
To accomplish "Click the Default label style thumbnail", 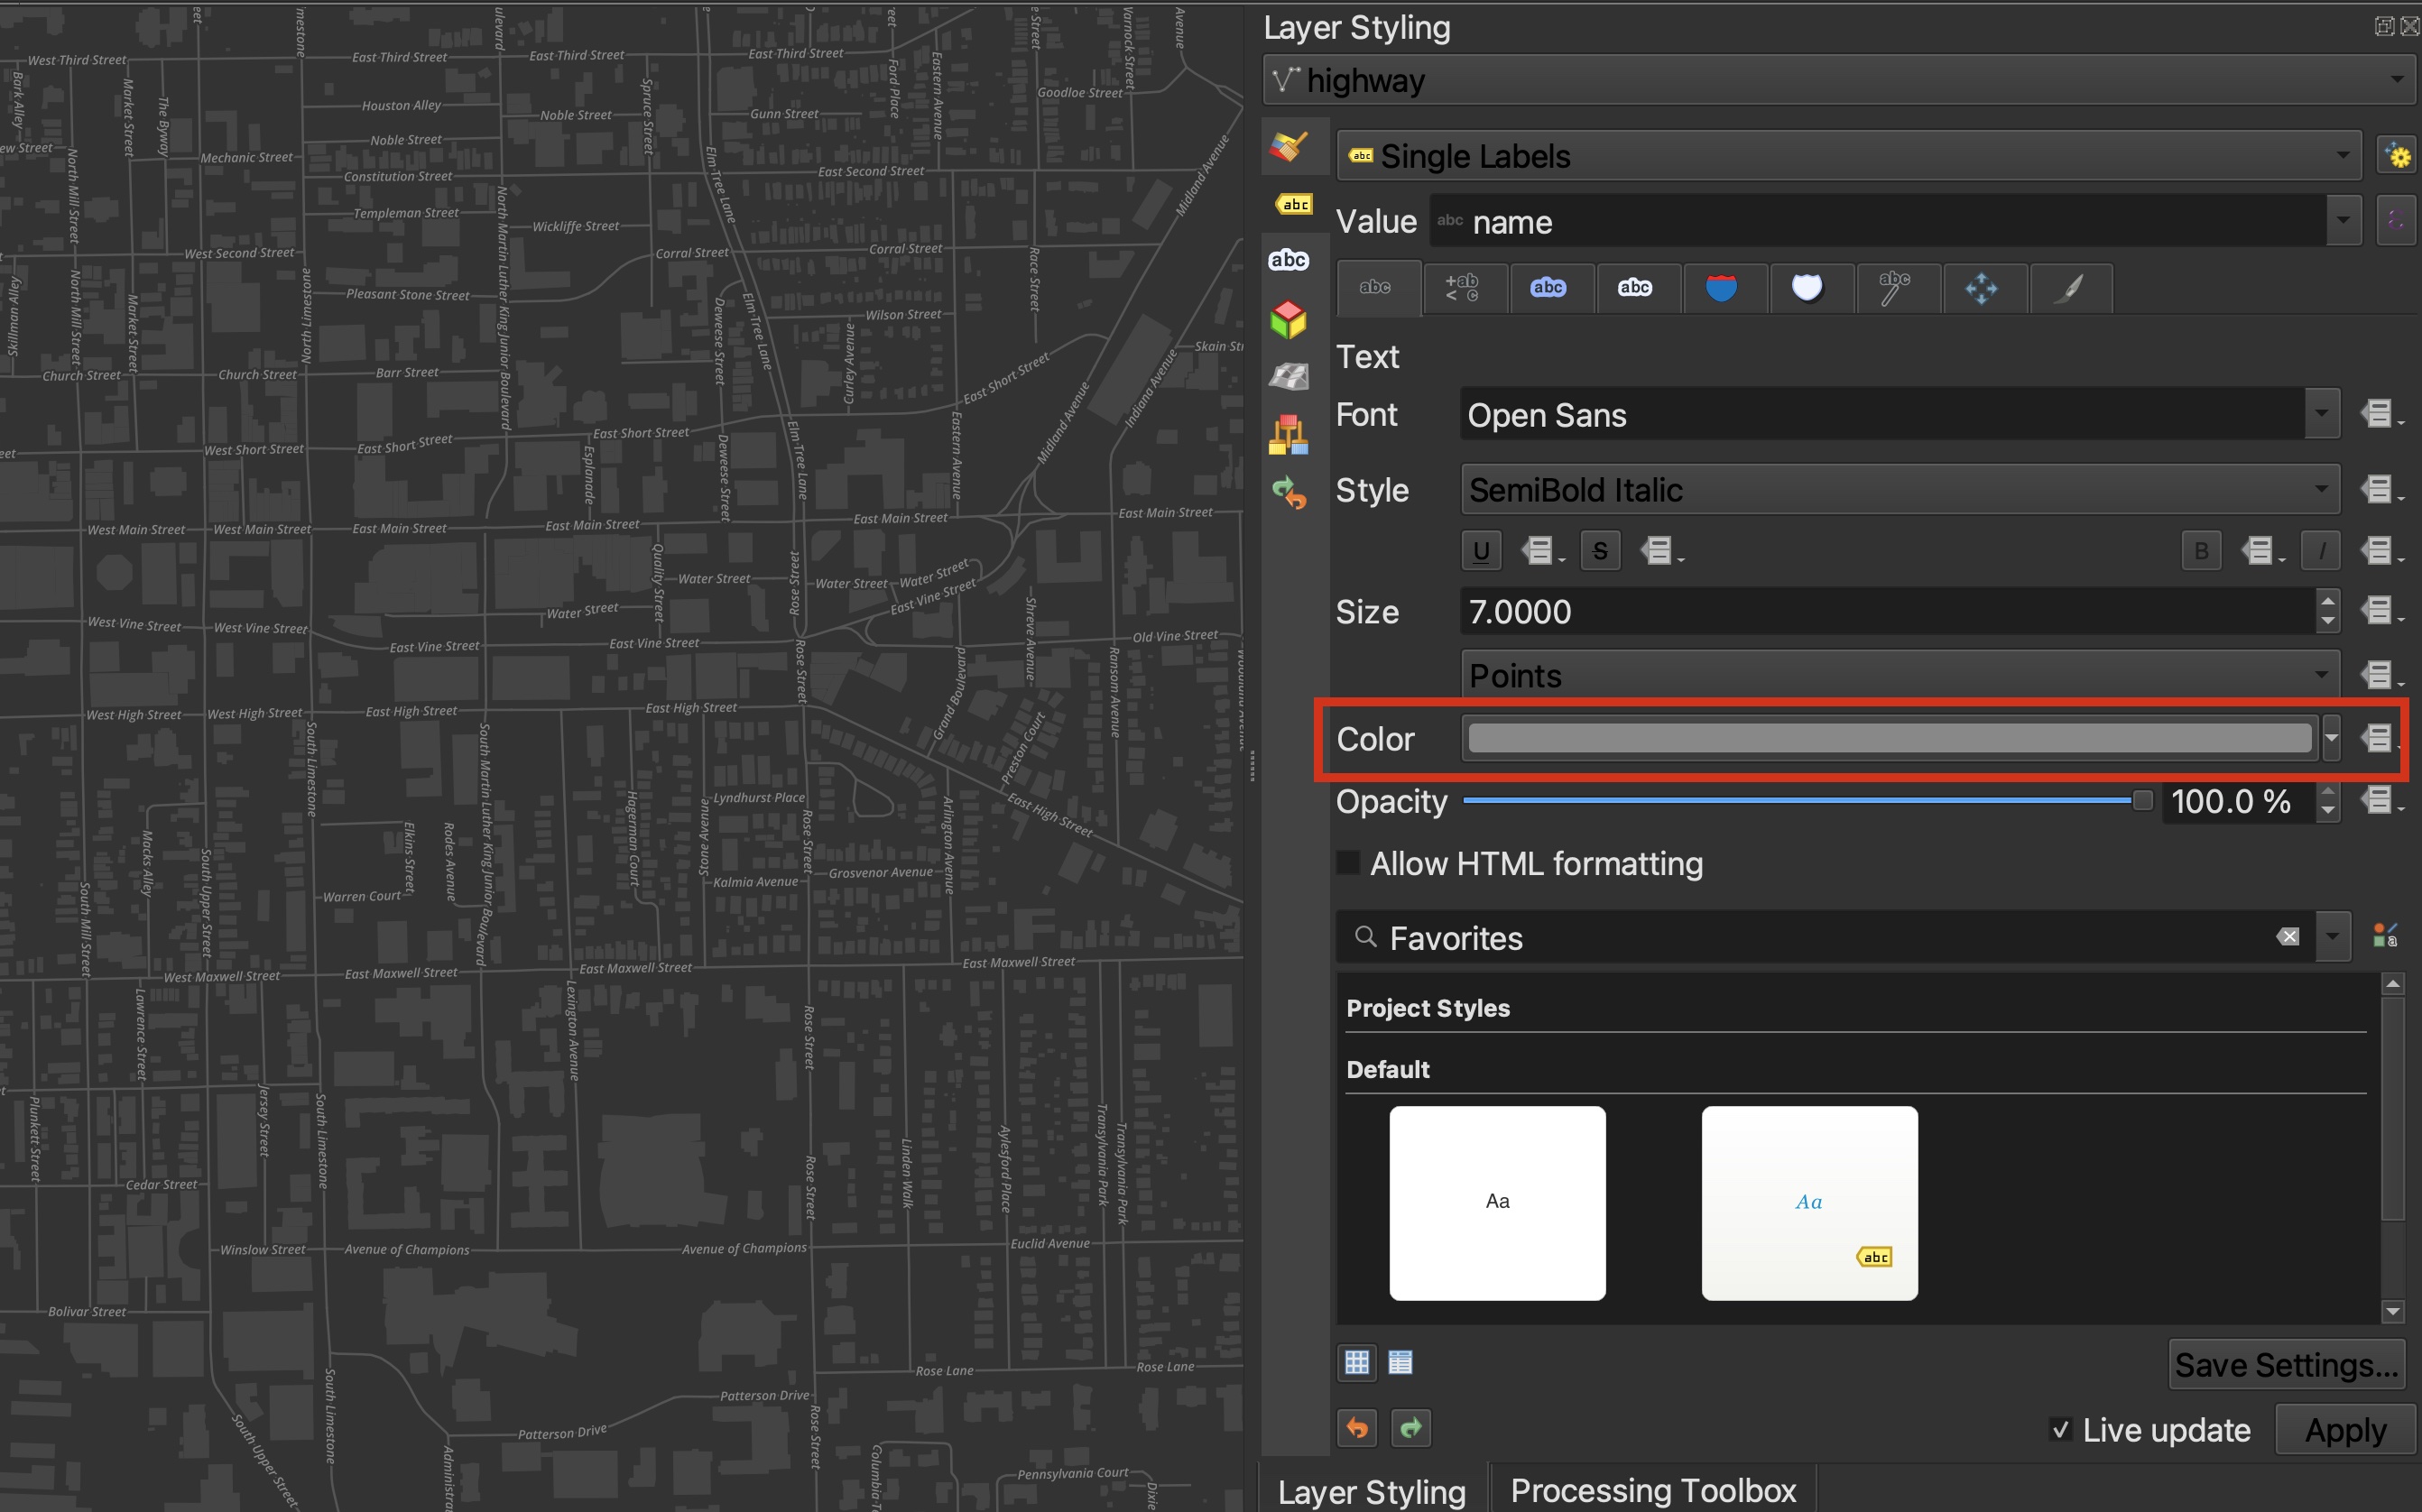I will (1497, 1202).
